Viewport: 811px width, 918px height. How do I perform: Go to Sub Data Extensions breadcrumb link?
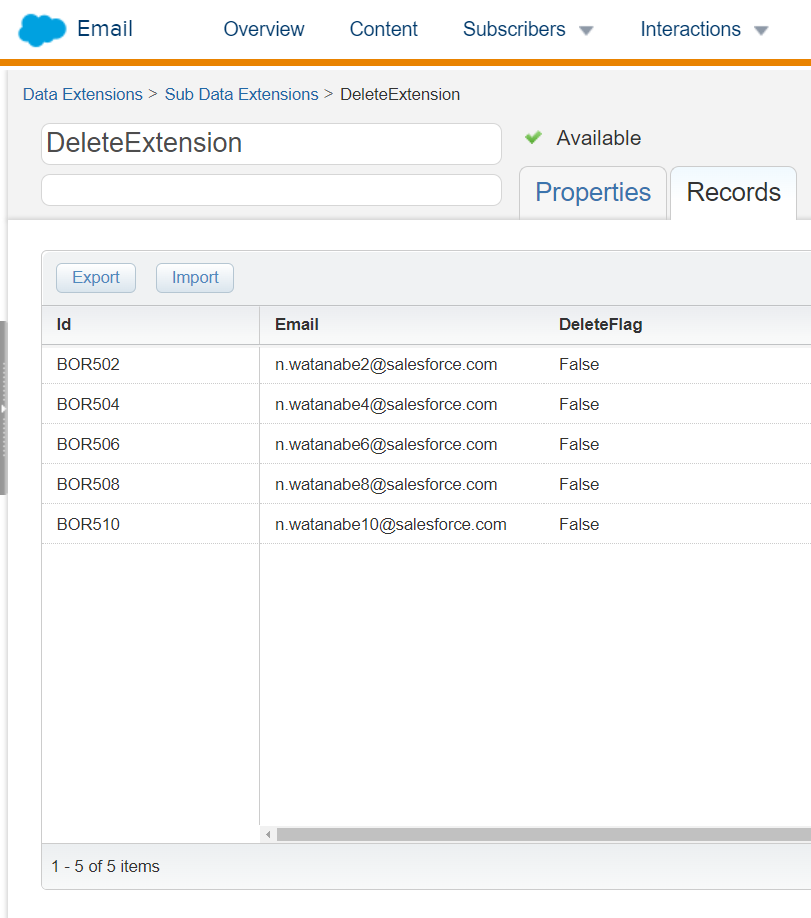pyautogui.click(x=241, y=94)
